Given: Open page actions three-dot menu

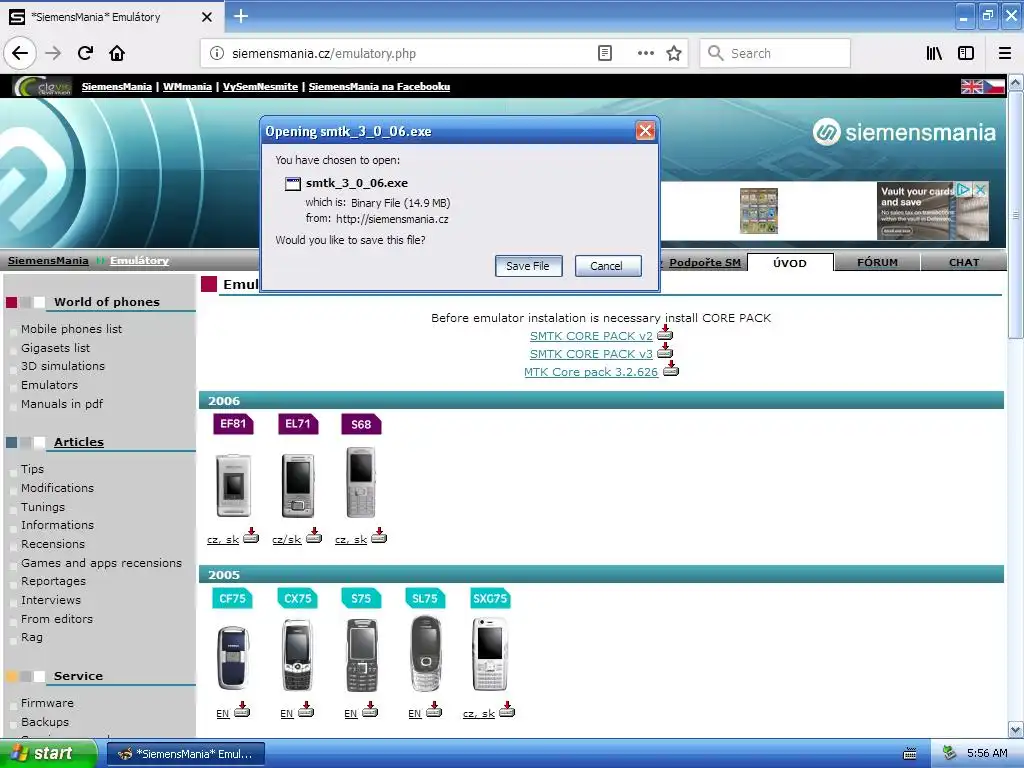Looking at the screenshot, I should pos(645,54).
